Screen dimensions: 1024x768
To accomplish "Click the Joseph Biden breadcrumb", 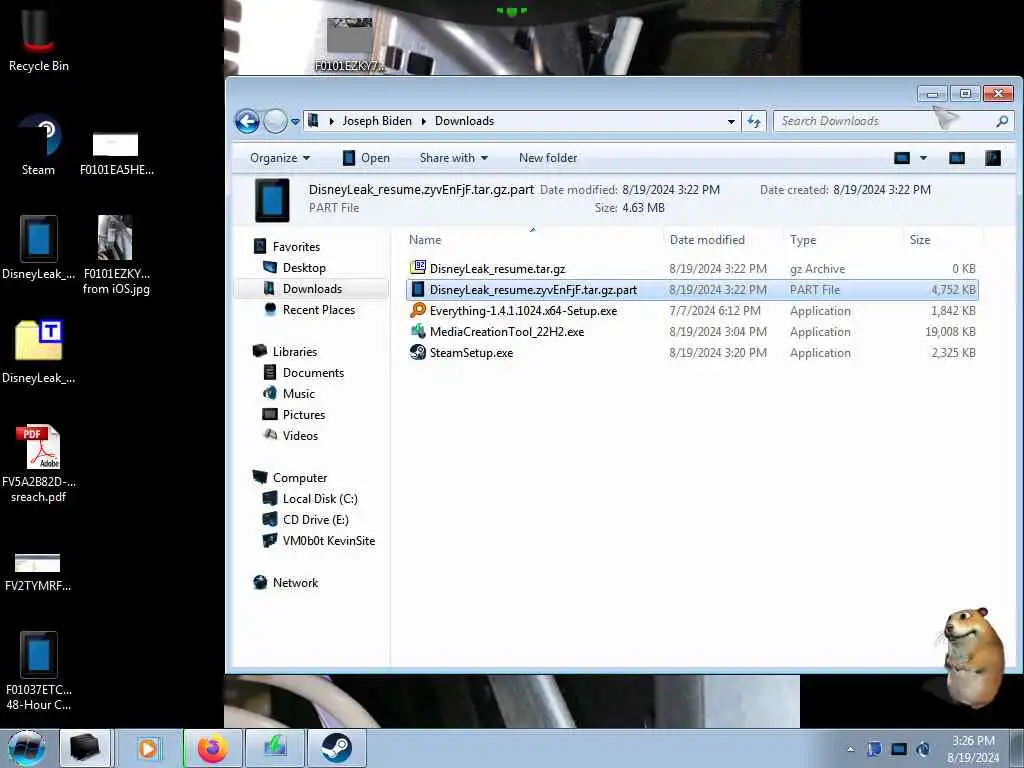I will click(377, 121).
